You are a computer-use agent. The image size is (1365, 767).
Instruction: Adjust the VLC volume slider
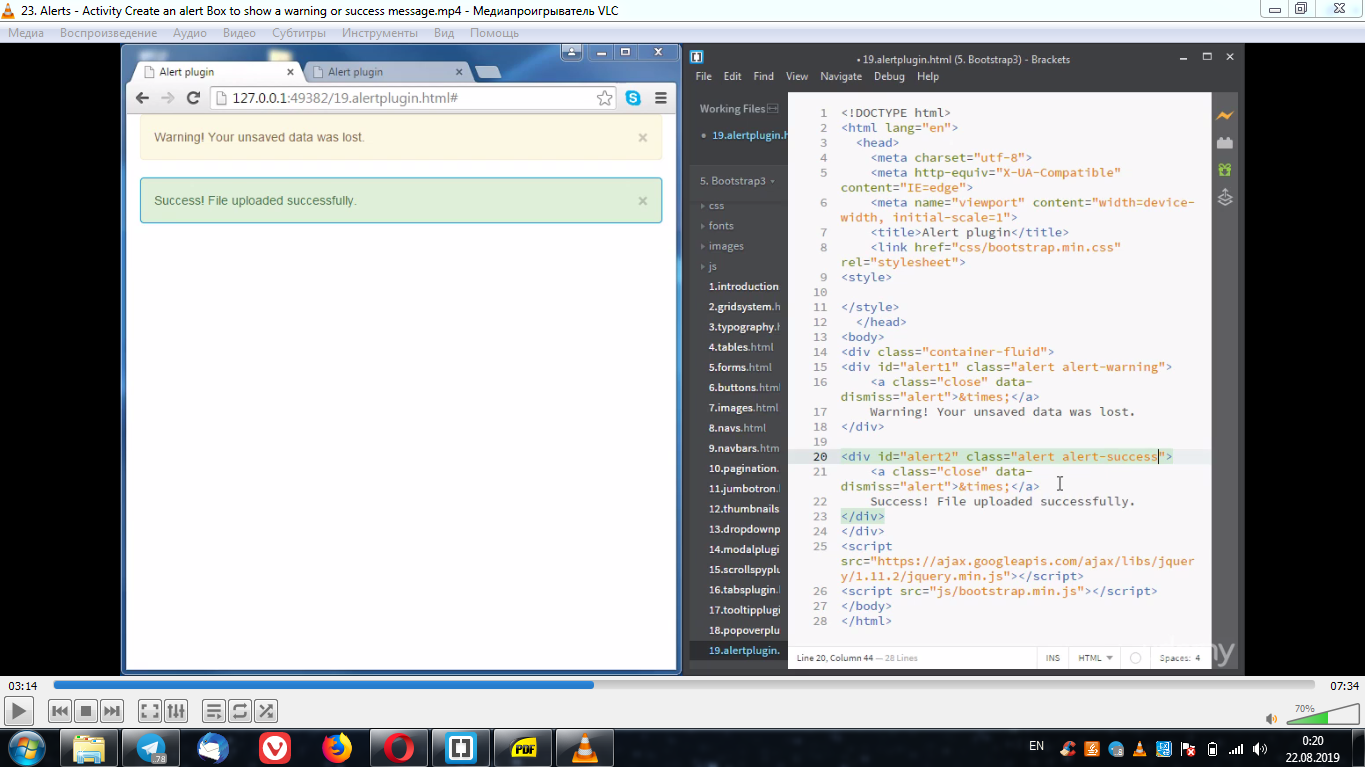click(x=1321, y=715)
